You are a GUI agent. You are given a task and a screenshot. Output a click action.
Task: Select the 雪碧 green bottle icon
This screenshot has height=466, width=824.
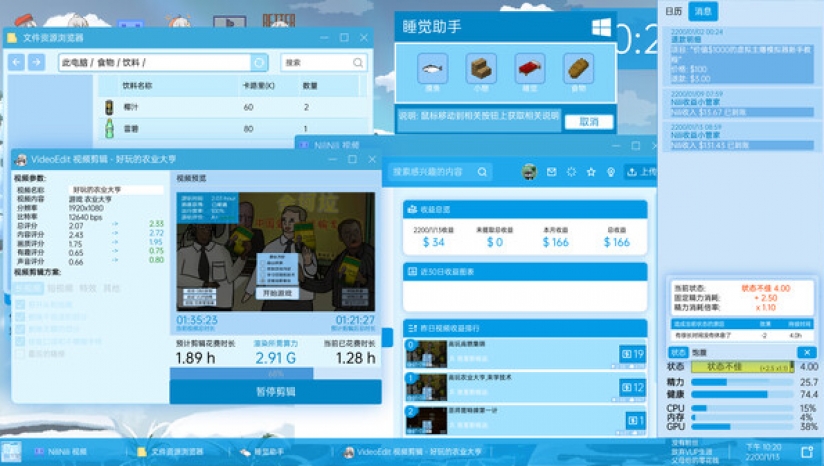[109, 129]
